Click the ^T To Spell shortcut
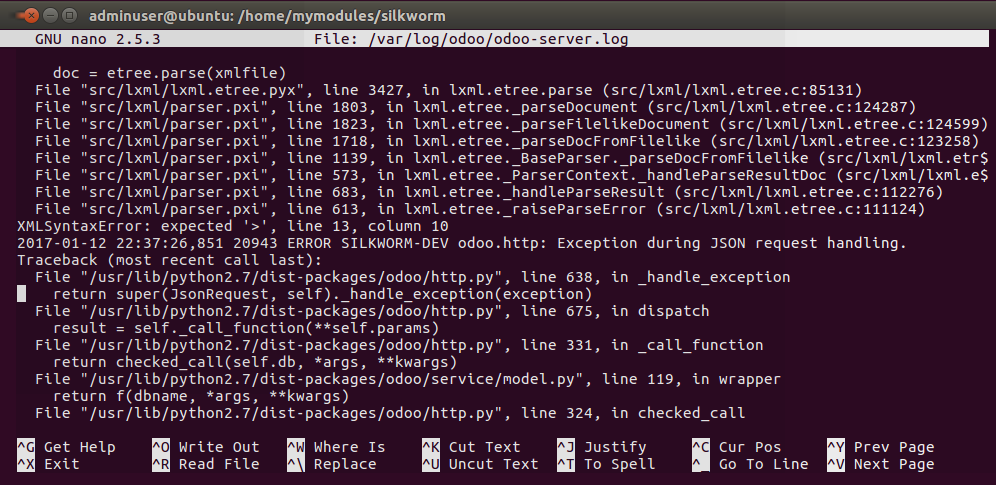The width and height of the screenshot is (996, 485). tap(606, 465)
